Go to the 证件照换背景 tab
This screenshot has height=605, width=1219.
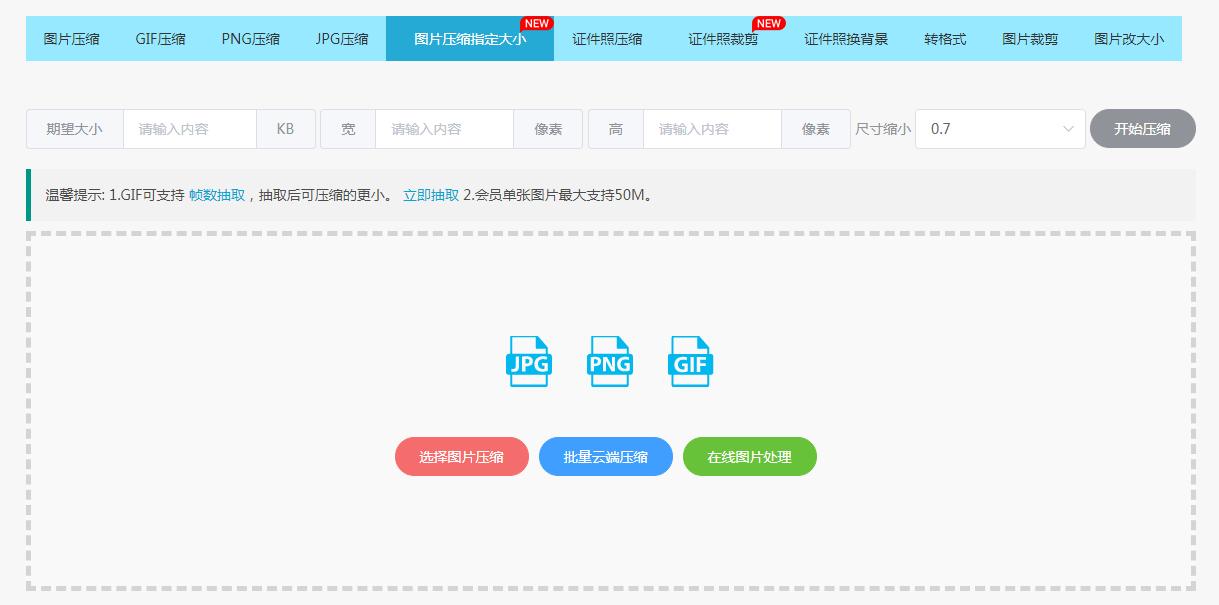click(x=846, y=38)
